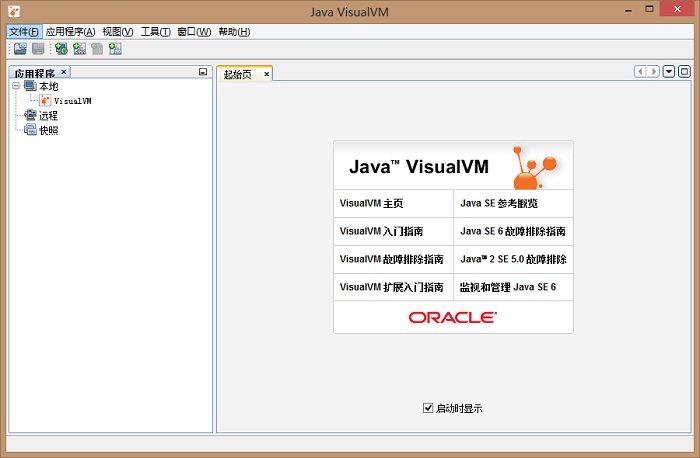
Task: Open the Java 2 SE 5.0 故障排除 link
Action: coord(513,259)
